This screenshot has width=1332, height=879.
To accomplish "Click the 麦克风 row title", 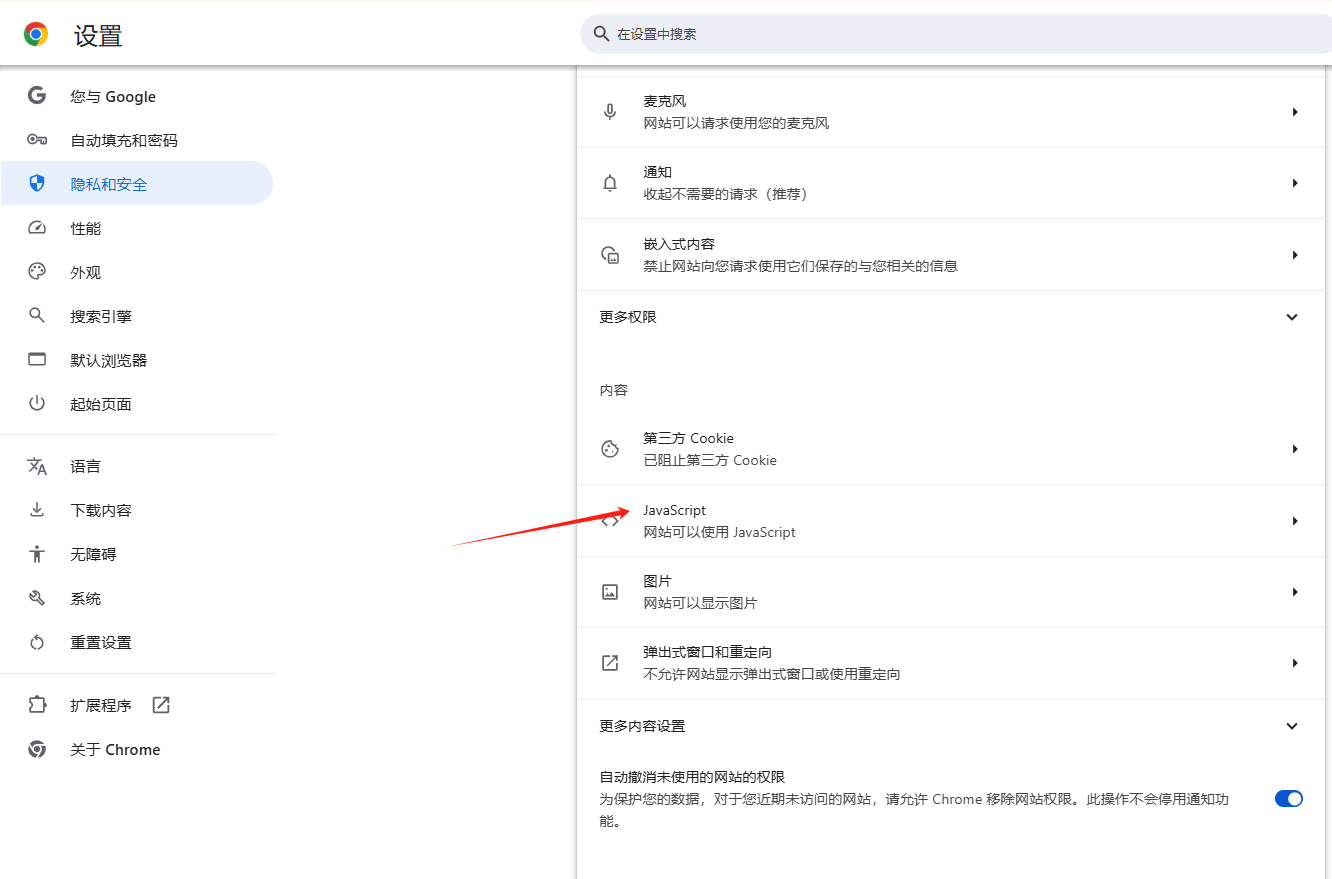I will [664, 101].
